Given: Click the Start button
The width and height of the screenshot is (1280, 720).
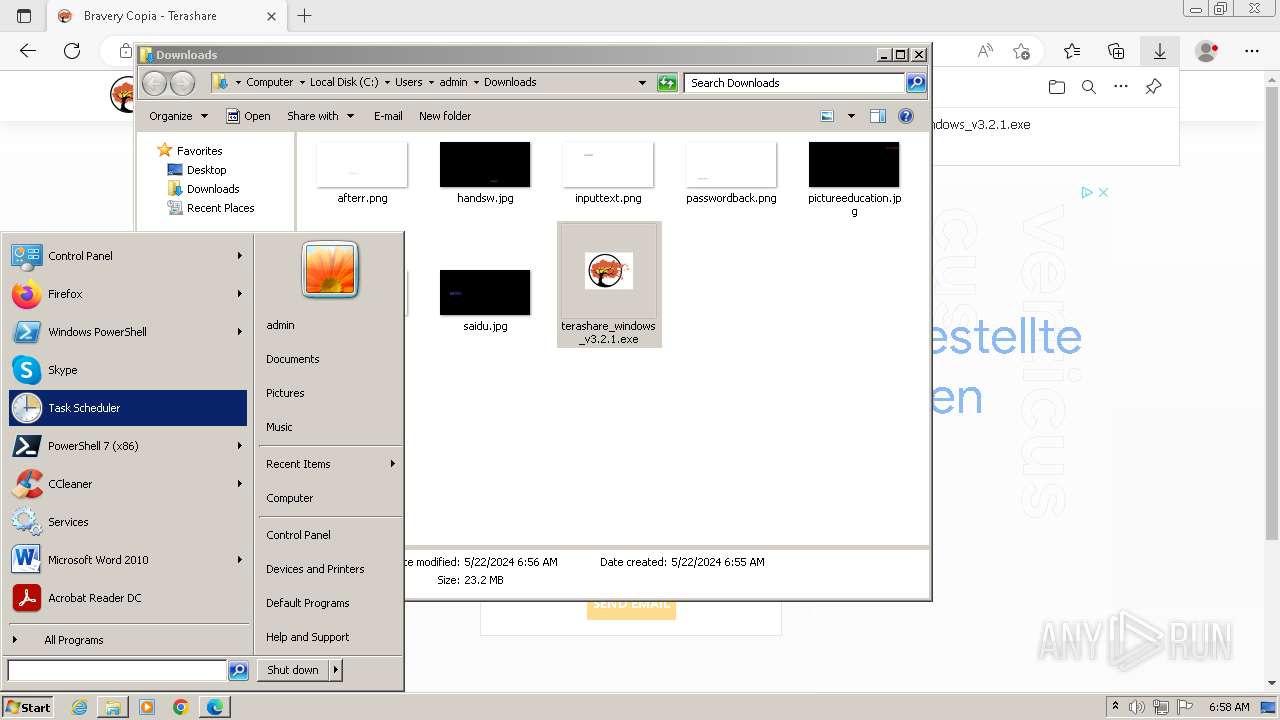Looking at the screenshot, I should click(x=28, y=707).
